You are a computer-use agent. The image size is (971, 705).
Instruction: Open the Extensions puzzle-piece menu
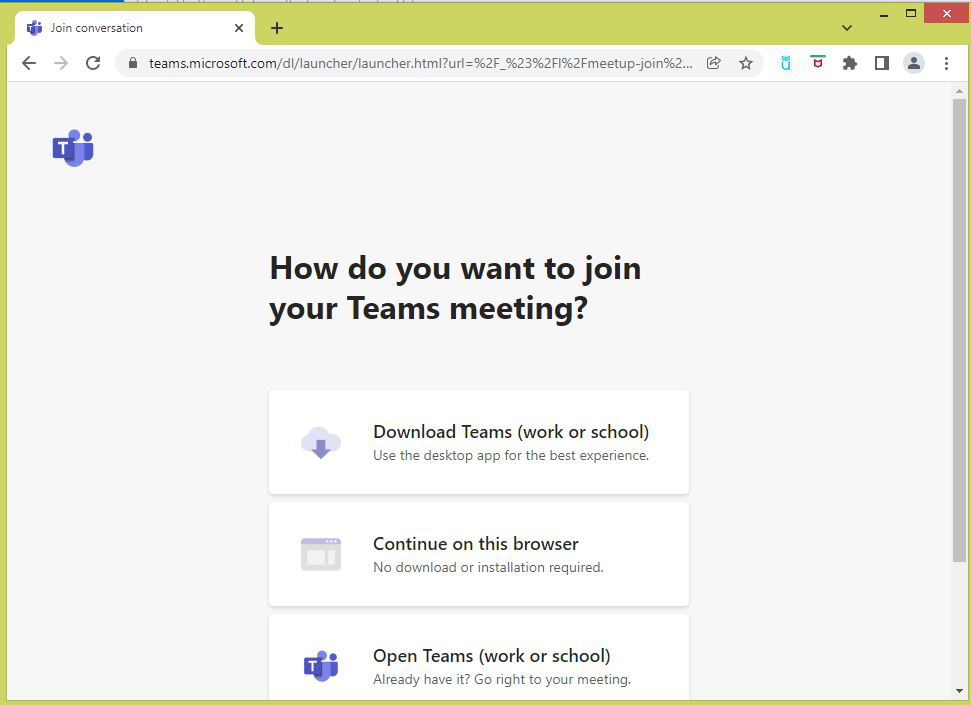(850, 63)
